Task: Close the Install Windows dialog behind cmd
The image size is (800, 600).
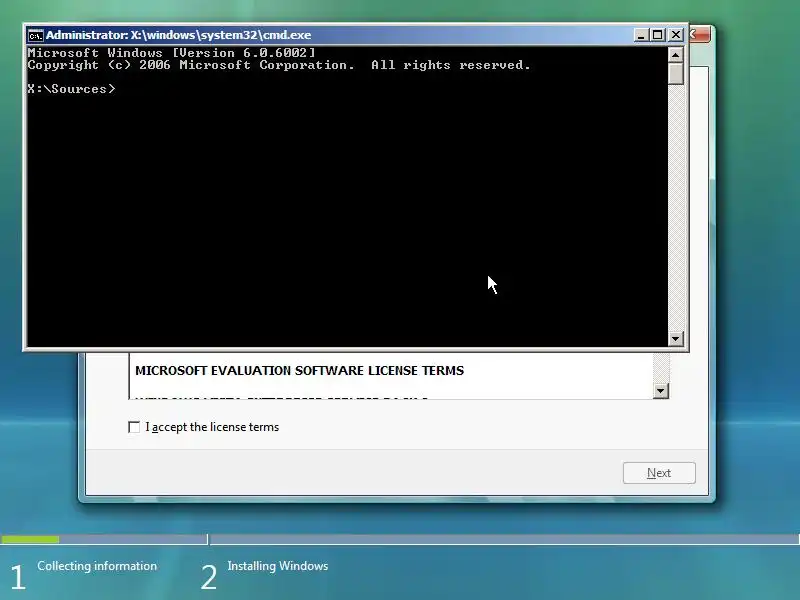Action: click(x=699, y=35)
